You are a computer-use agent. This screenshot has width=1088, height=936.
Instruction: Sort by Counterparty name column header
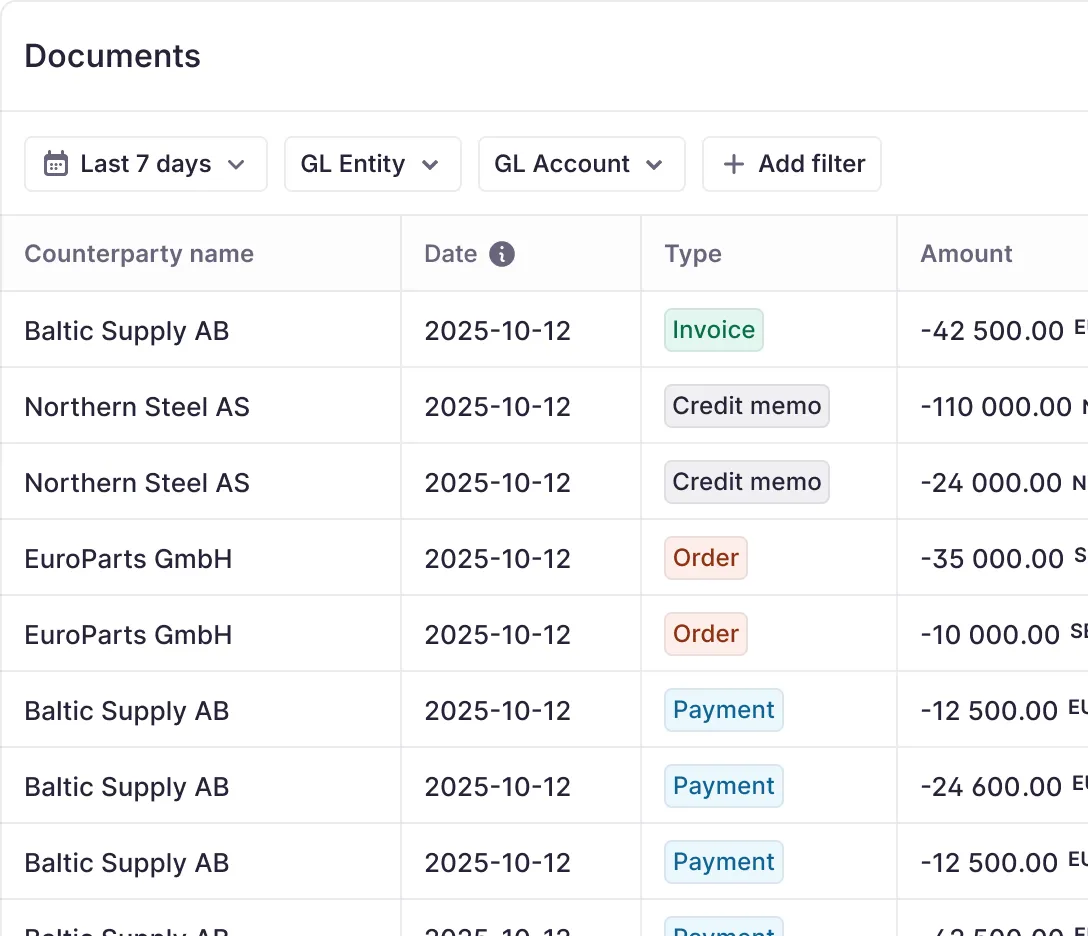139,254
